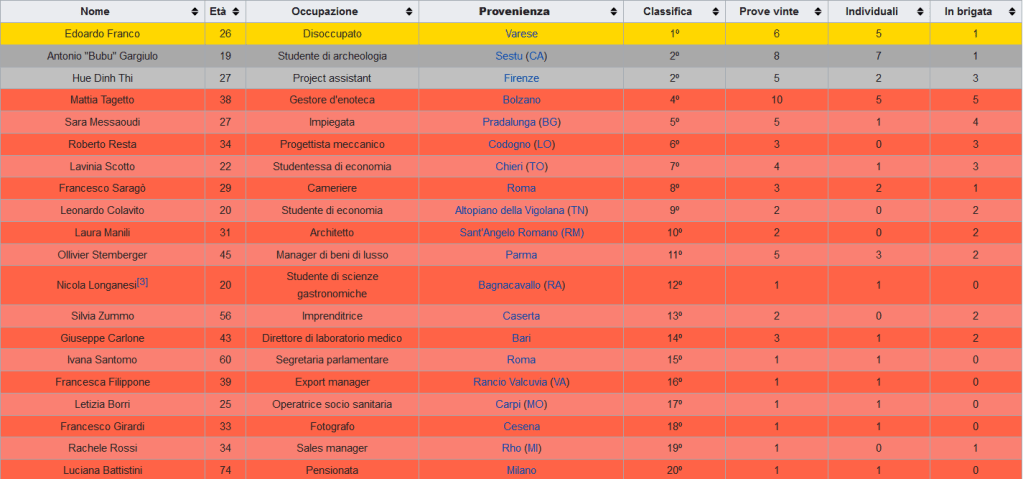Follow the Sant'Angelo Romano link
Screen dimensions: 1023x479
click(x=506, y=232)
